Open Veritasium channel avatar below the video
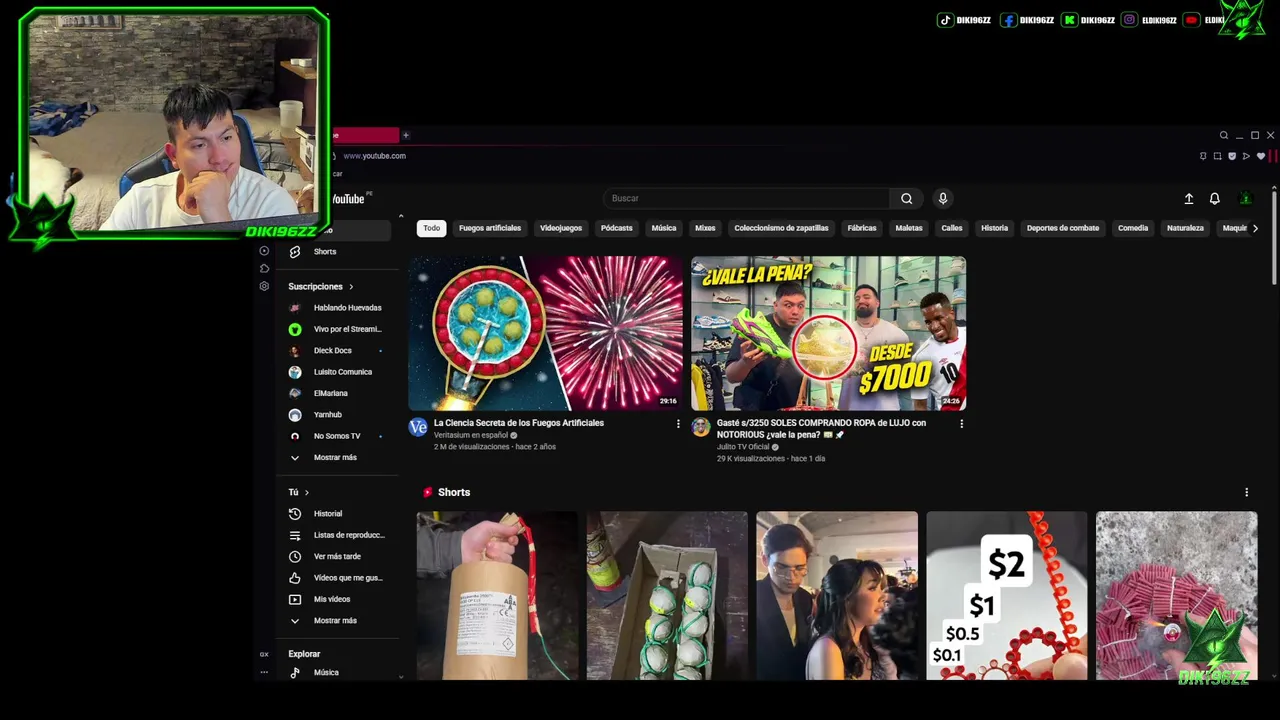 click(418, 427)
